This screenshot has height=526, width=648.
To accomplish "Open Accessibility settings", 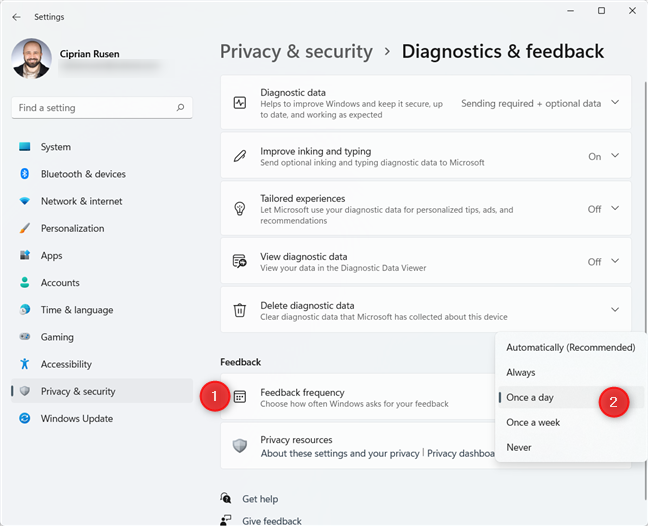I will pos(102,364).
